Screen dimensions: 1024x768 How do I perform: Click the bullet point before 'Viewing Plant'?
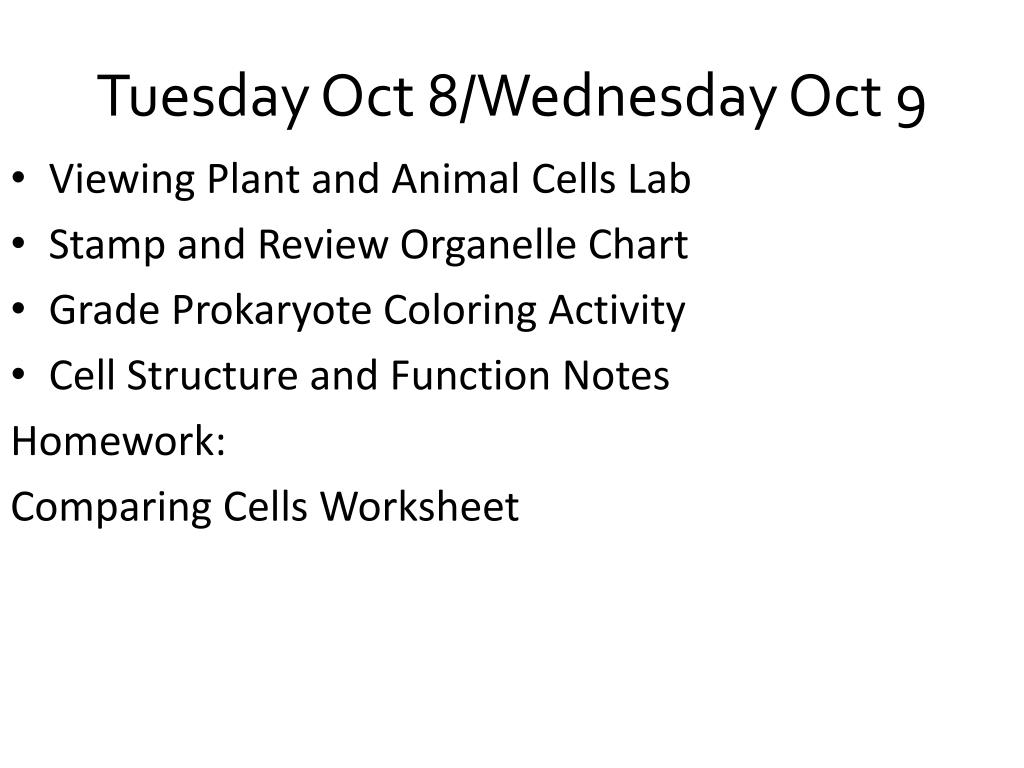(x=18, y=178)
